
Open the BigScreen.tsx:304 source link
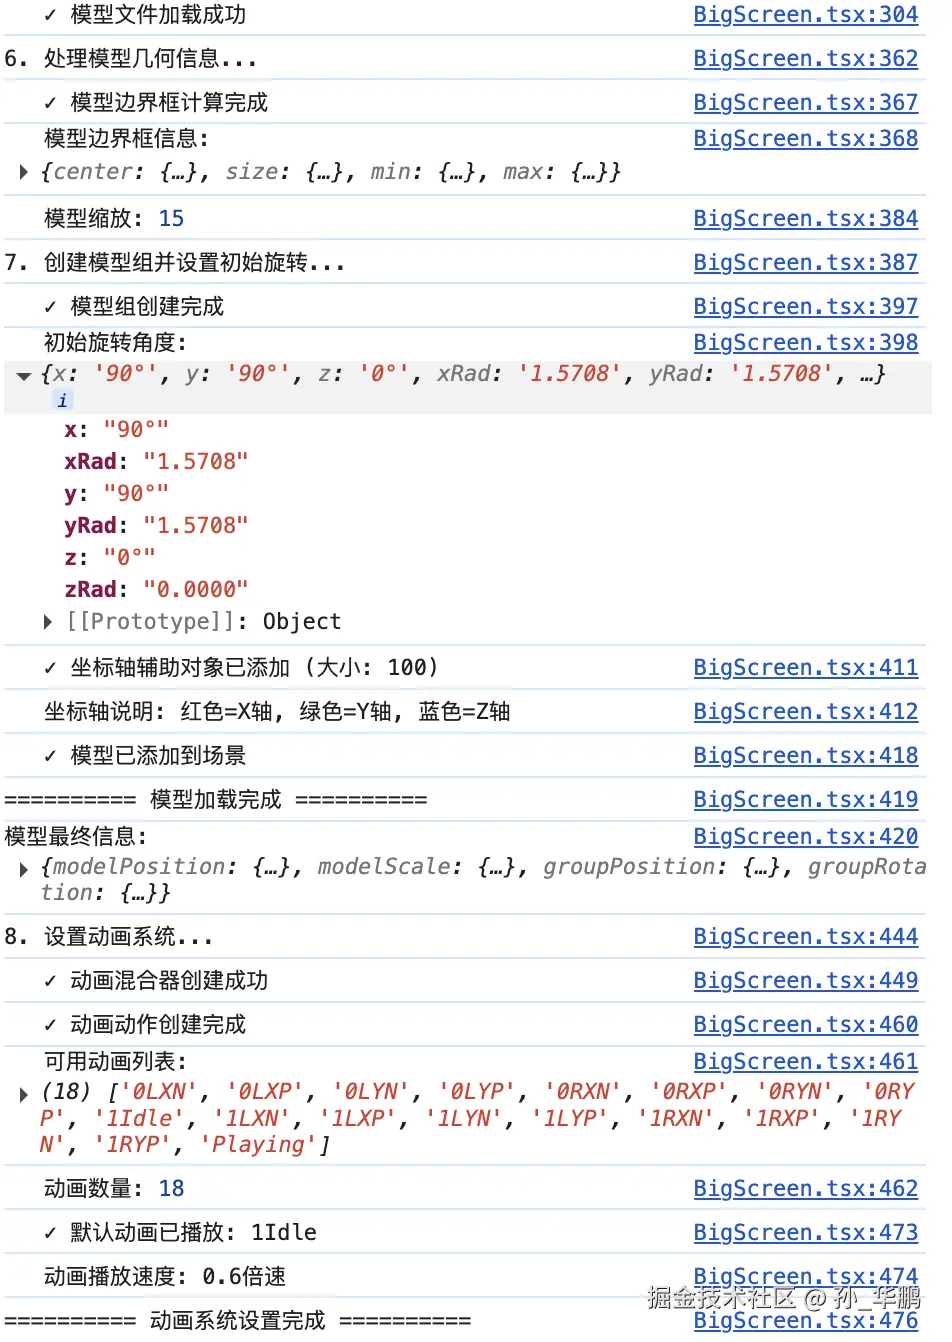pos(805,14)
